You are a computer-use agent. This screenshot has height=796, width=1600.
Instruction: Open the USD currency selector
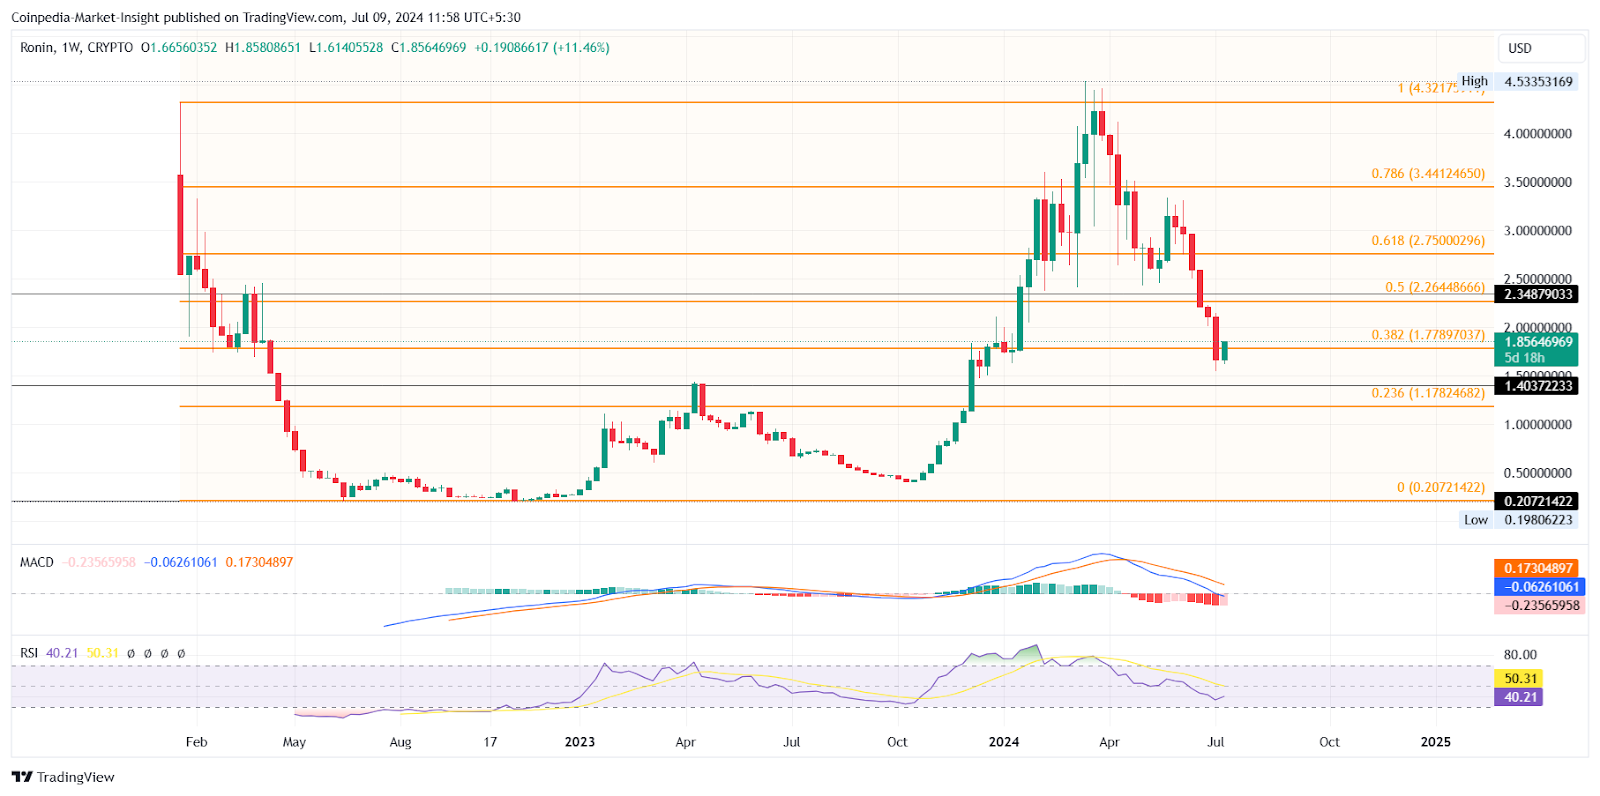pyautogui.click(x=1541, y=48)
